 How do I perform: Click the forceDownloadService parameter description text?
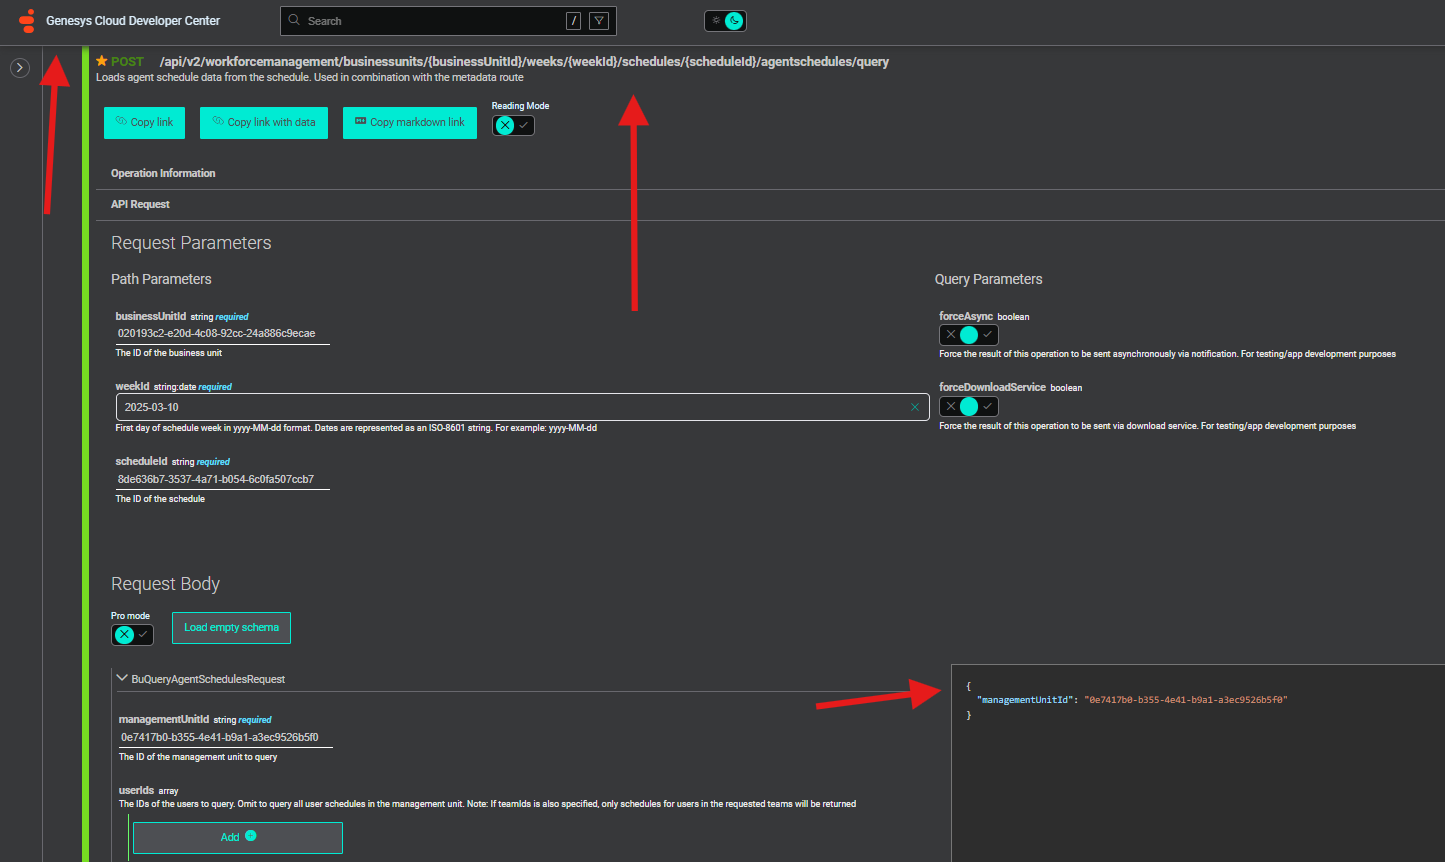1147,426
